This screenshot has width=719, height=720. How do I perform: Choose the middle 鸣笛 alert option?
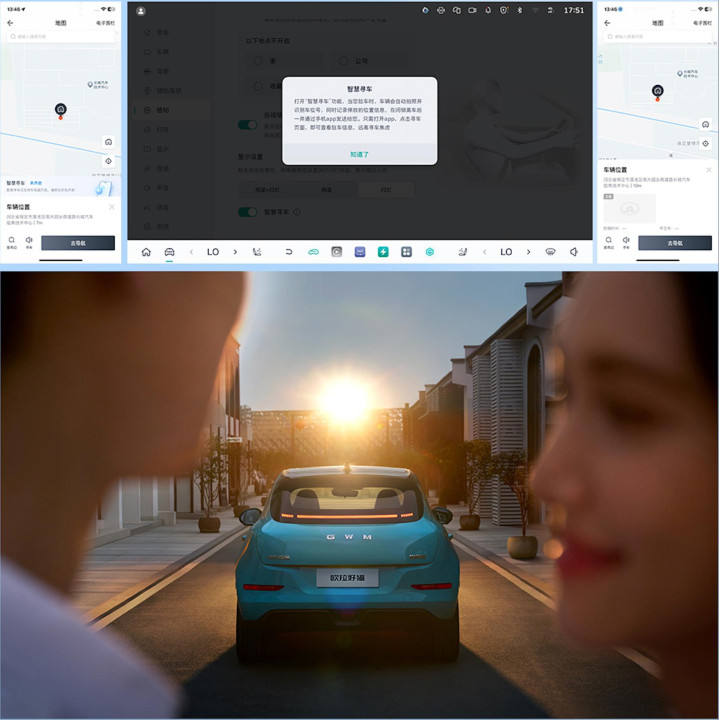tap(326, 190)
